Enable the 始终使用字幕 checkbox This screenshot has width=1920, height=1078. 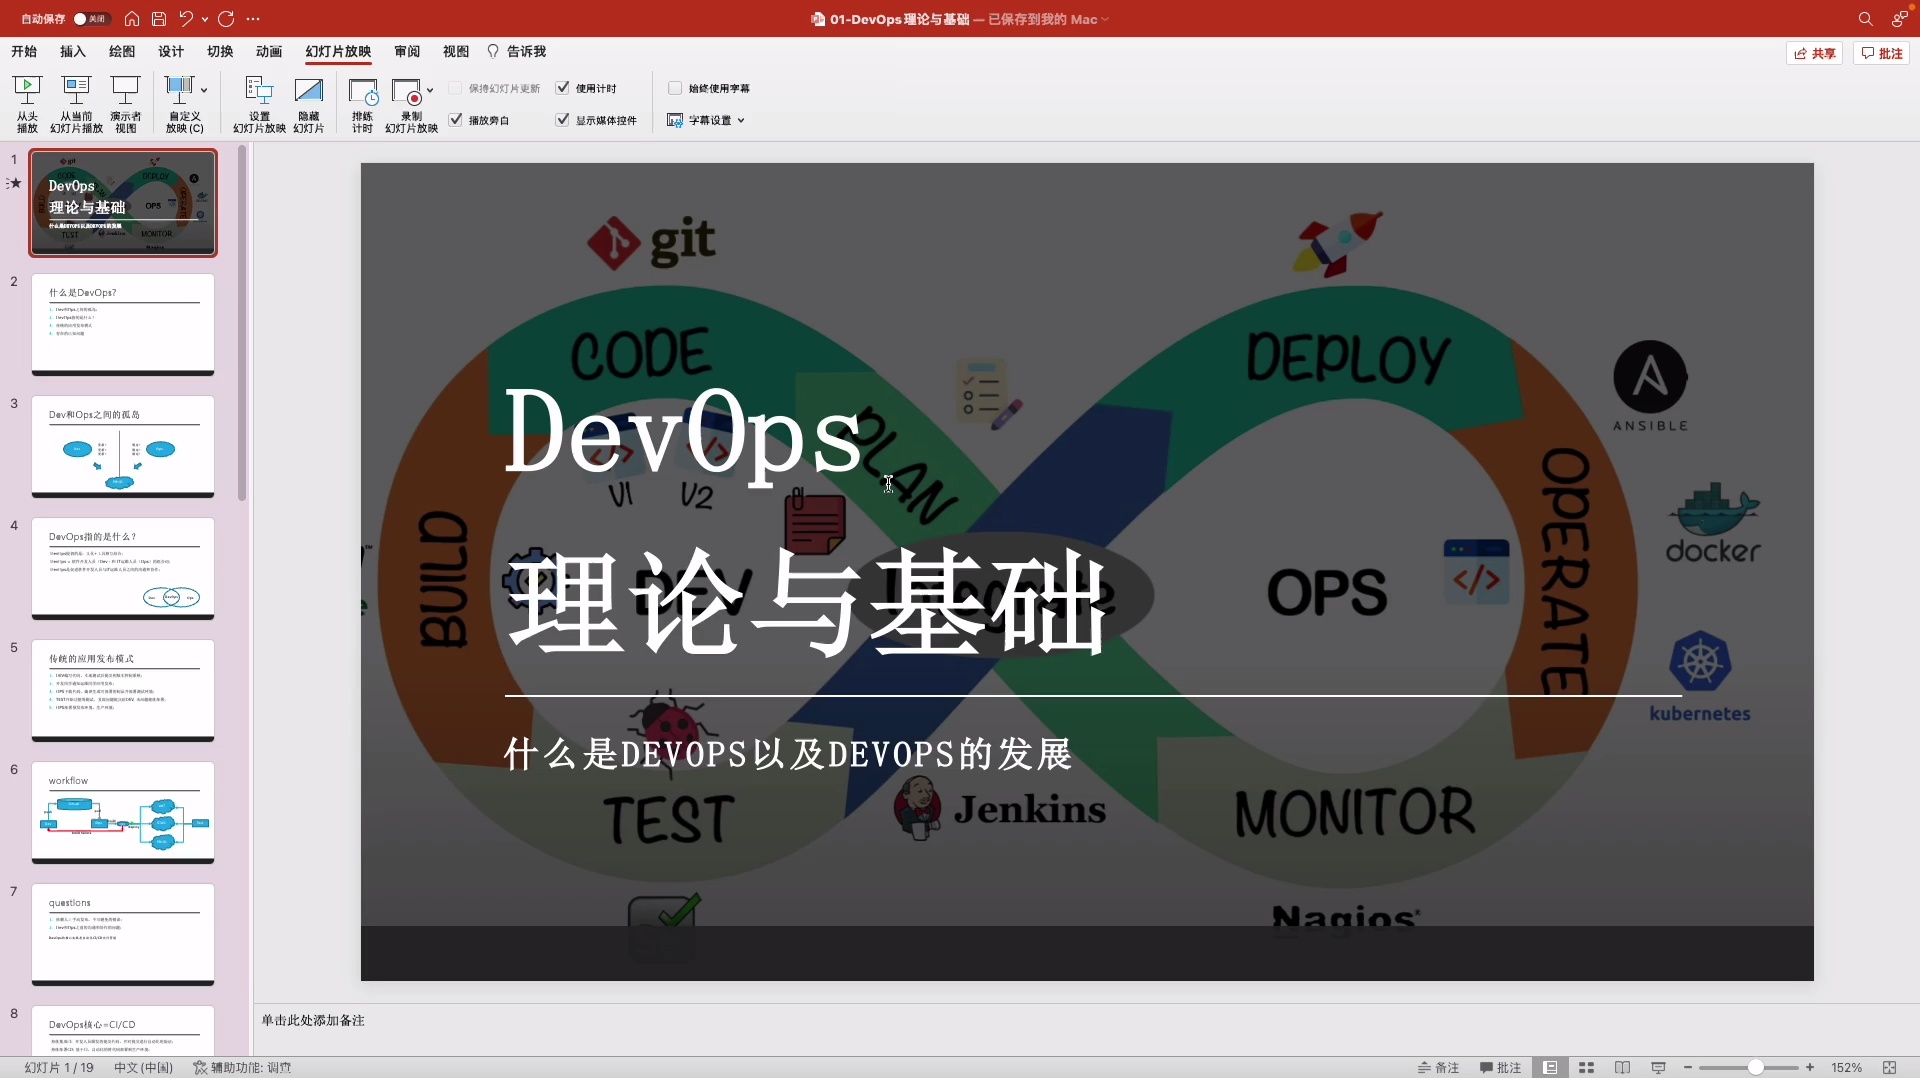coord(674,88)
